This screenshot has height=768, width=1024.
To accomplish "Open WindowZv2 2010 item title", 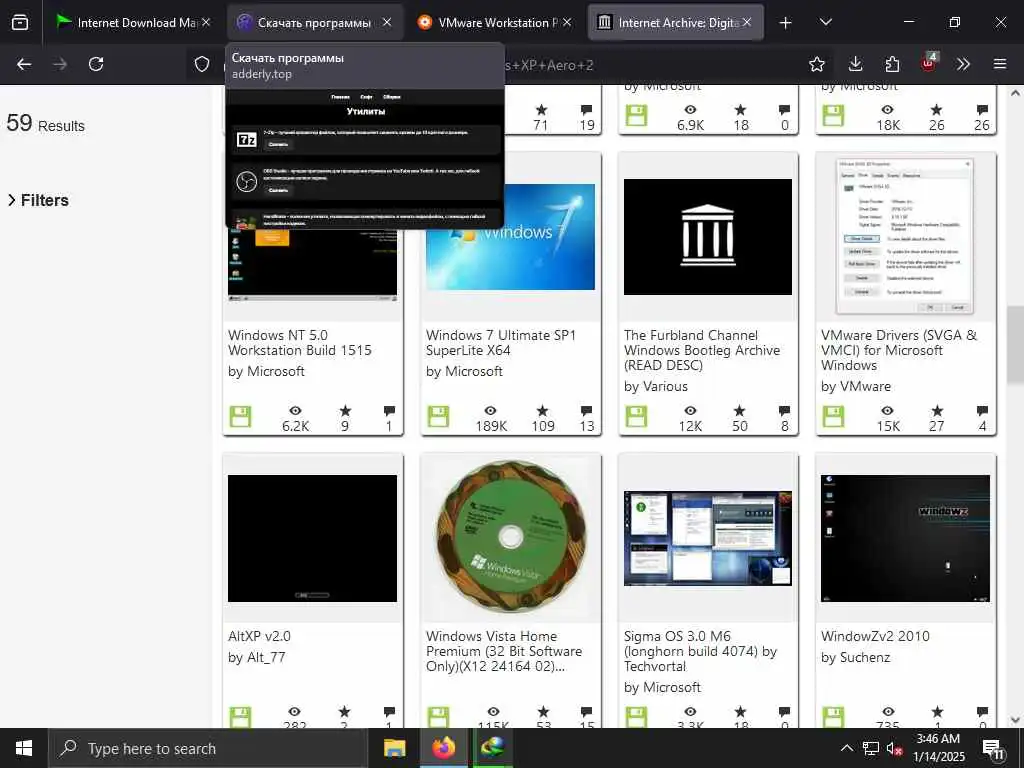I will (875, 636).
